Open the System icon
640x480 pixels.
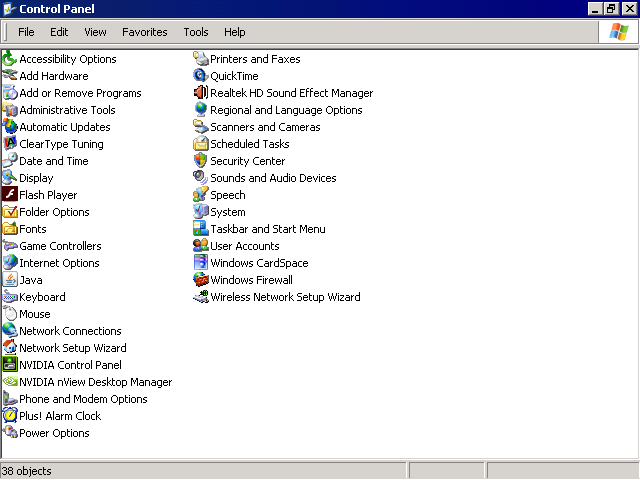coord(200,212)
